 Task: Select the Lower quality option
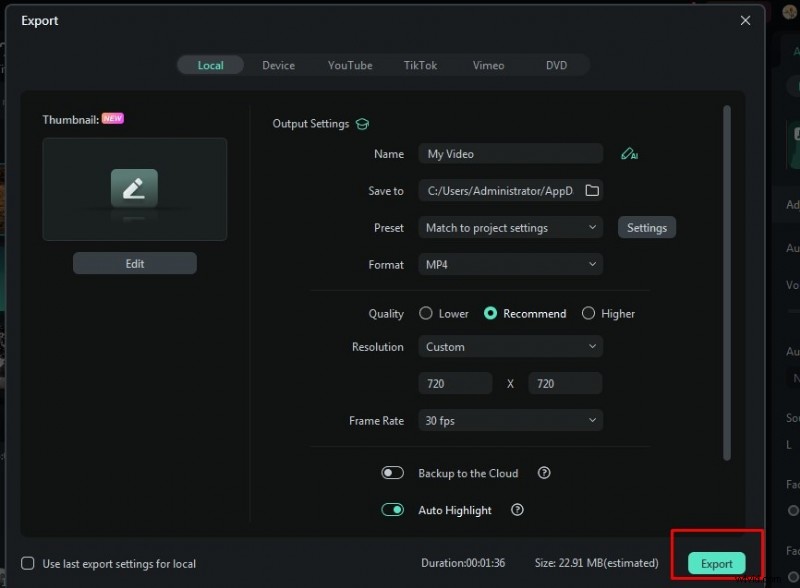coord(426,313)
